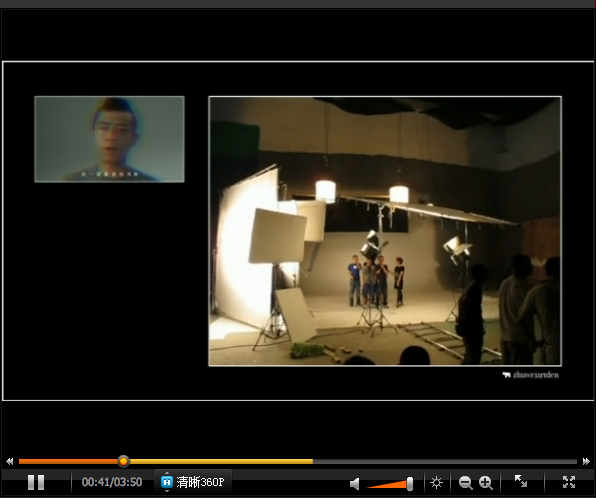Seek into the yellow buffered portion of progress bar
This screenshot has height=498, width=596.
(x=220, y=462)
